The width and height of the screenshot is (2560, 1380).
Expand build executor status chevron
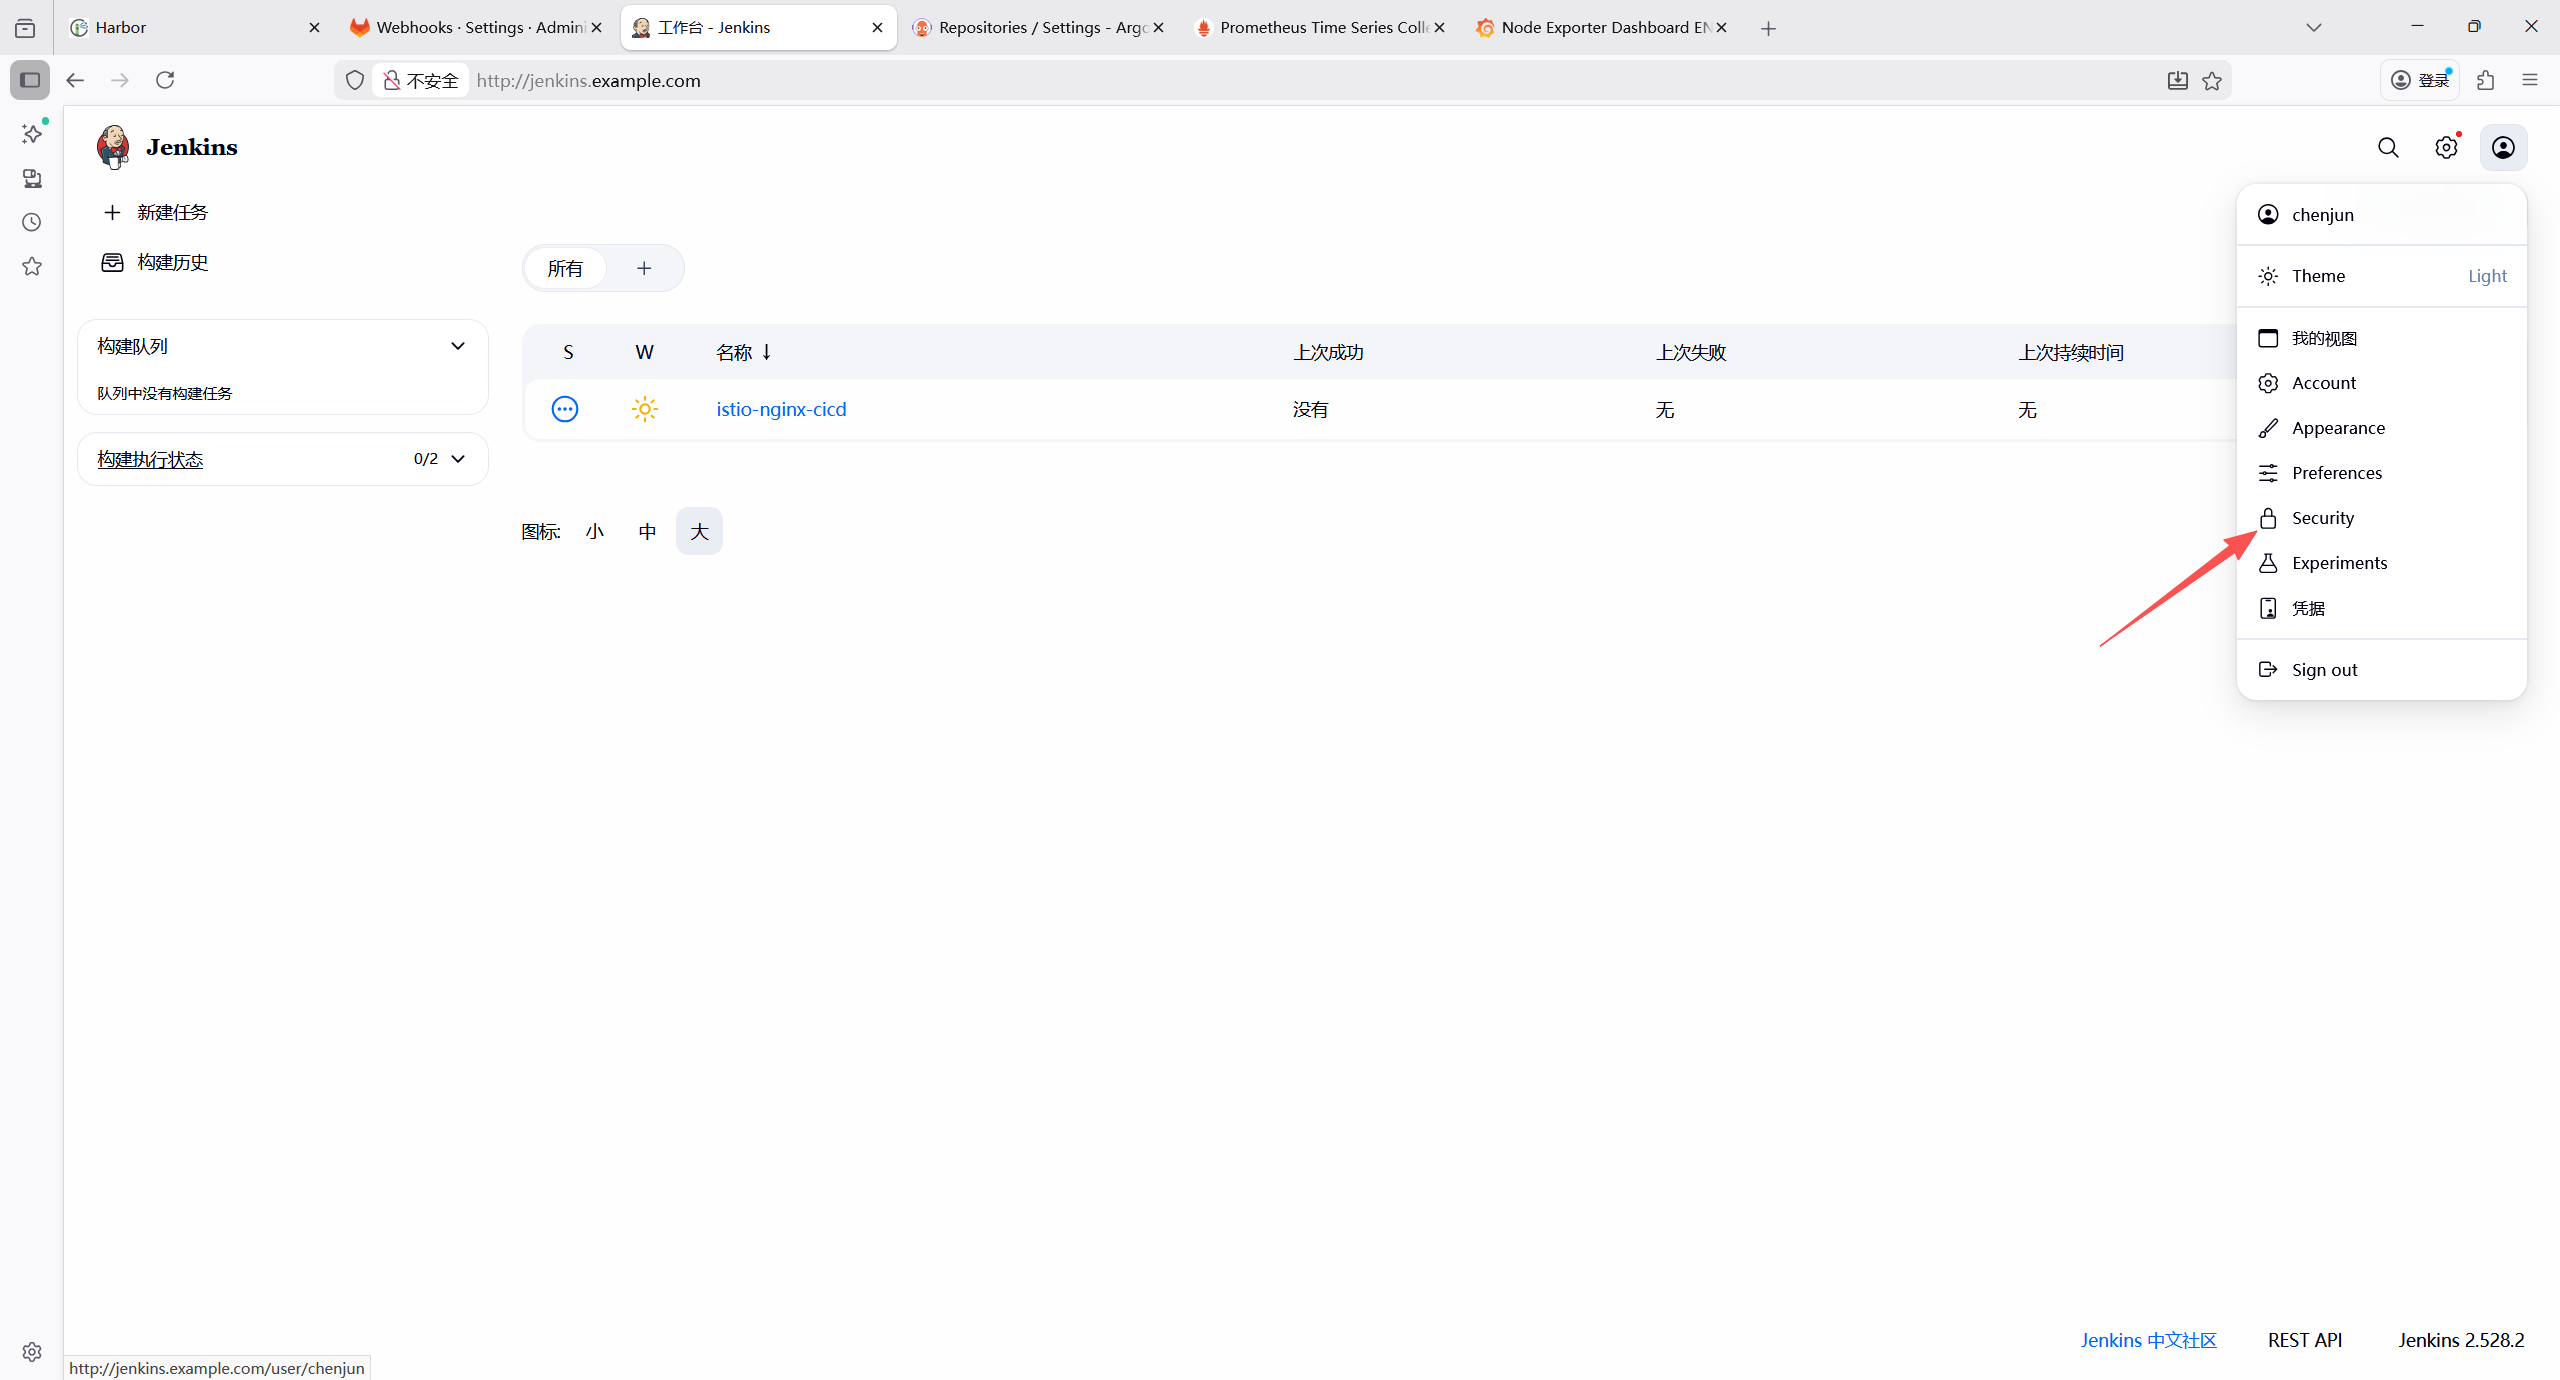pyautogui.click(x=458, y=459)
